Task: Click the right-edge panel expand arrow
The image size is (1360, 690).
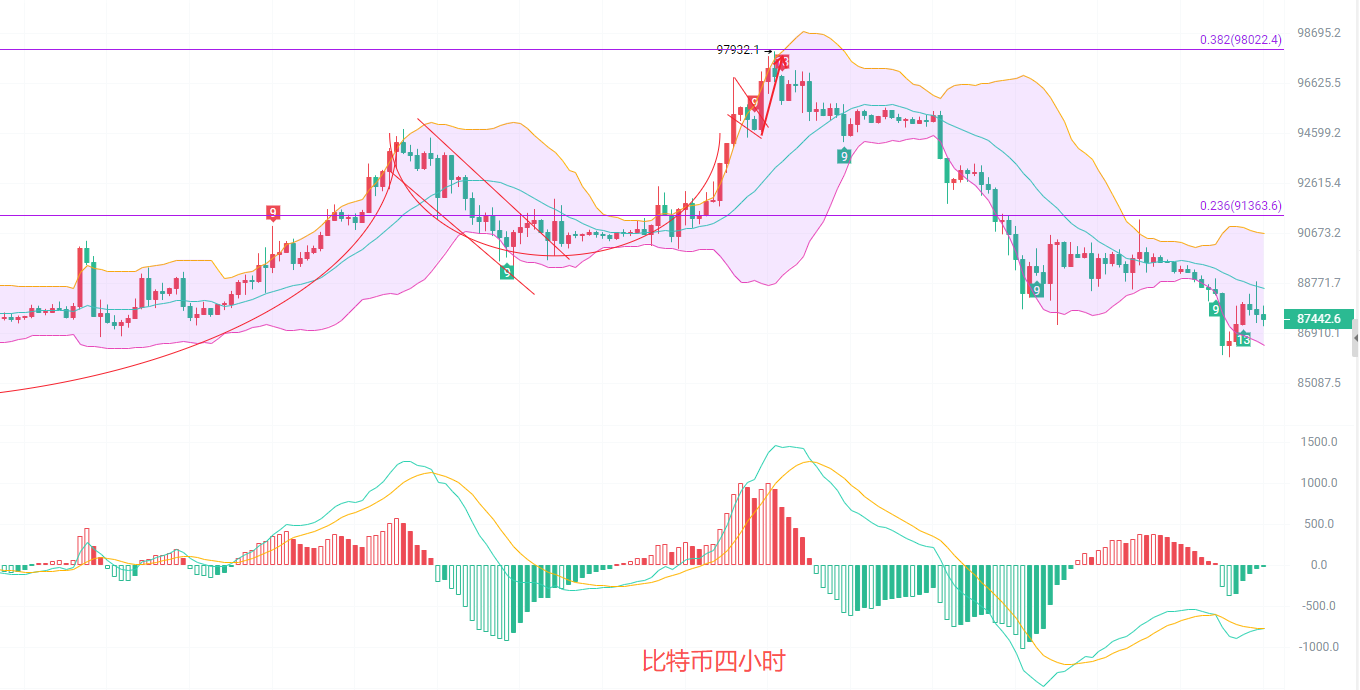Action: (1354, 340)
